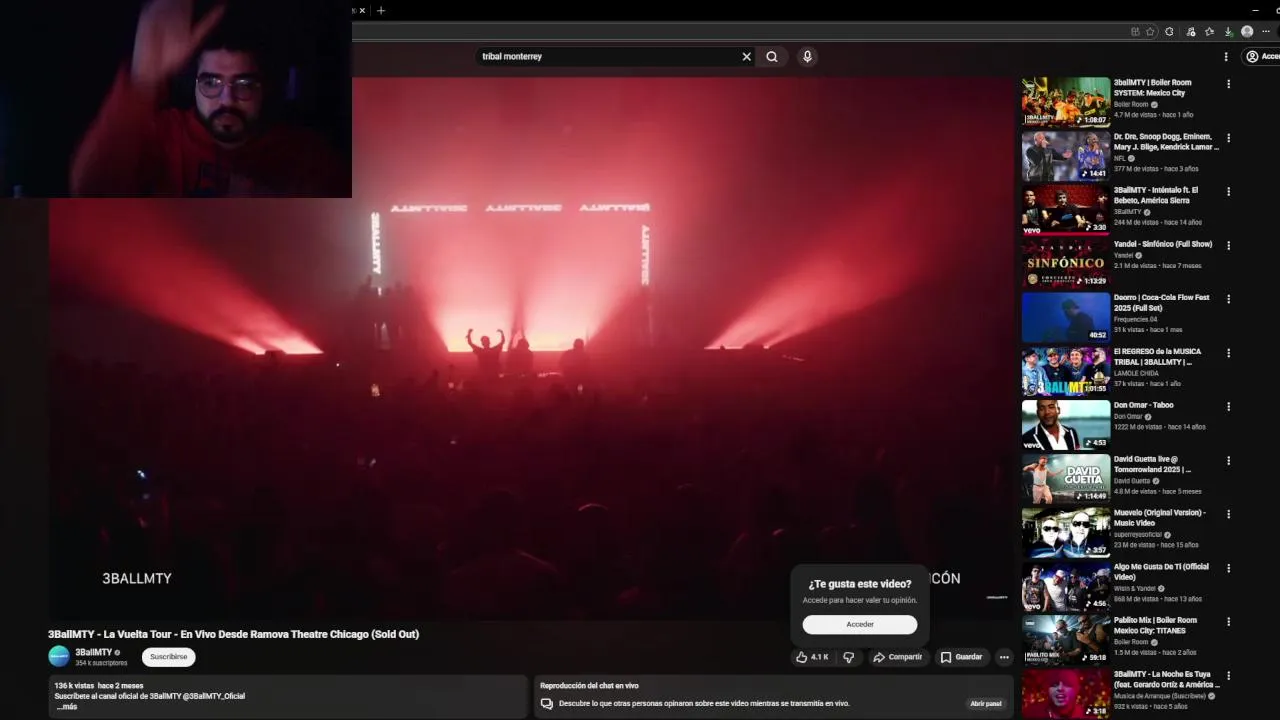Open 3BallMTY La Noche Es Tuya title
This screenshot has width=1280, height=720.
pyautogui.click(x=1167, y=679)
